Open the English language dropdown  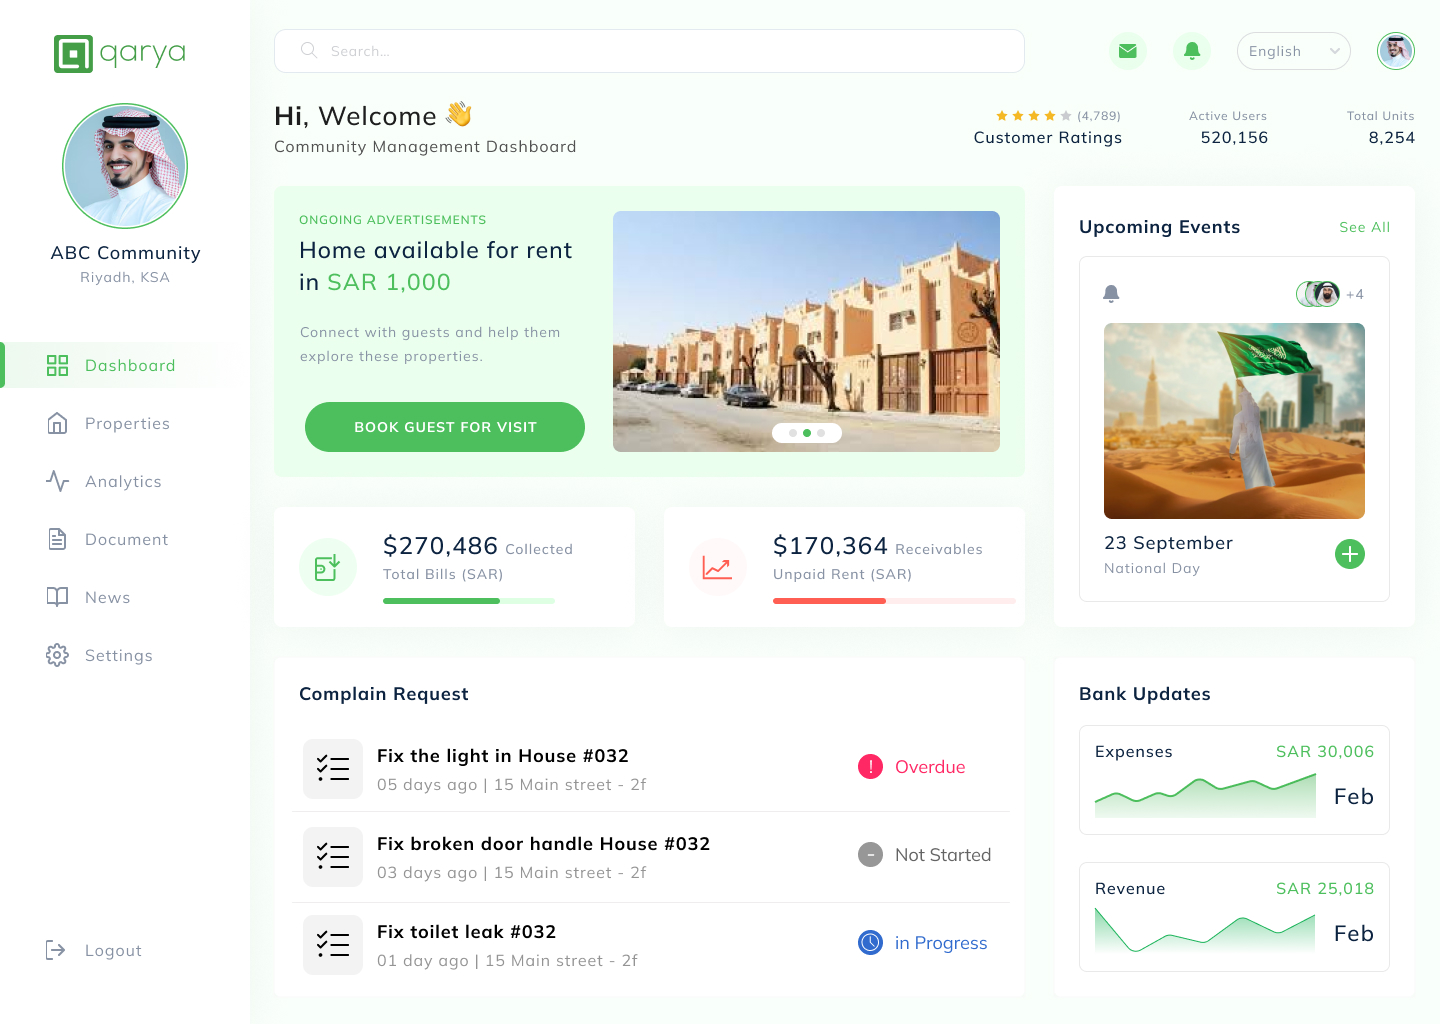click(1294, 51)
